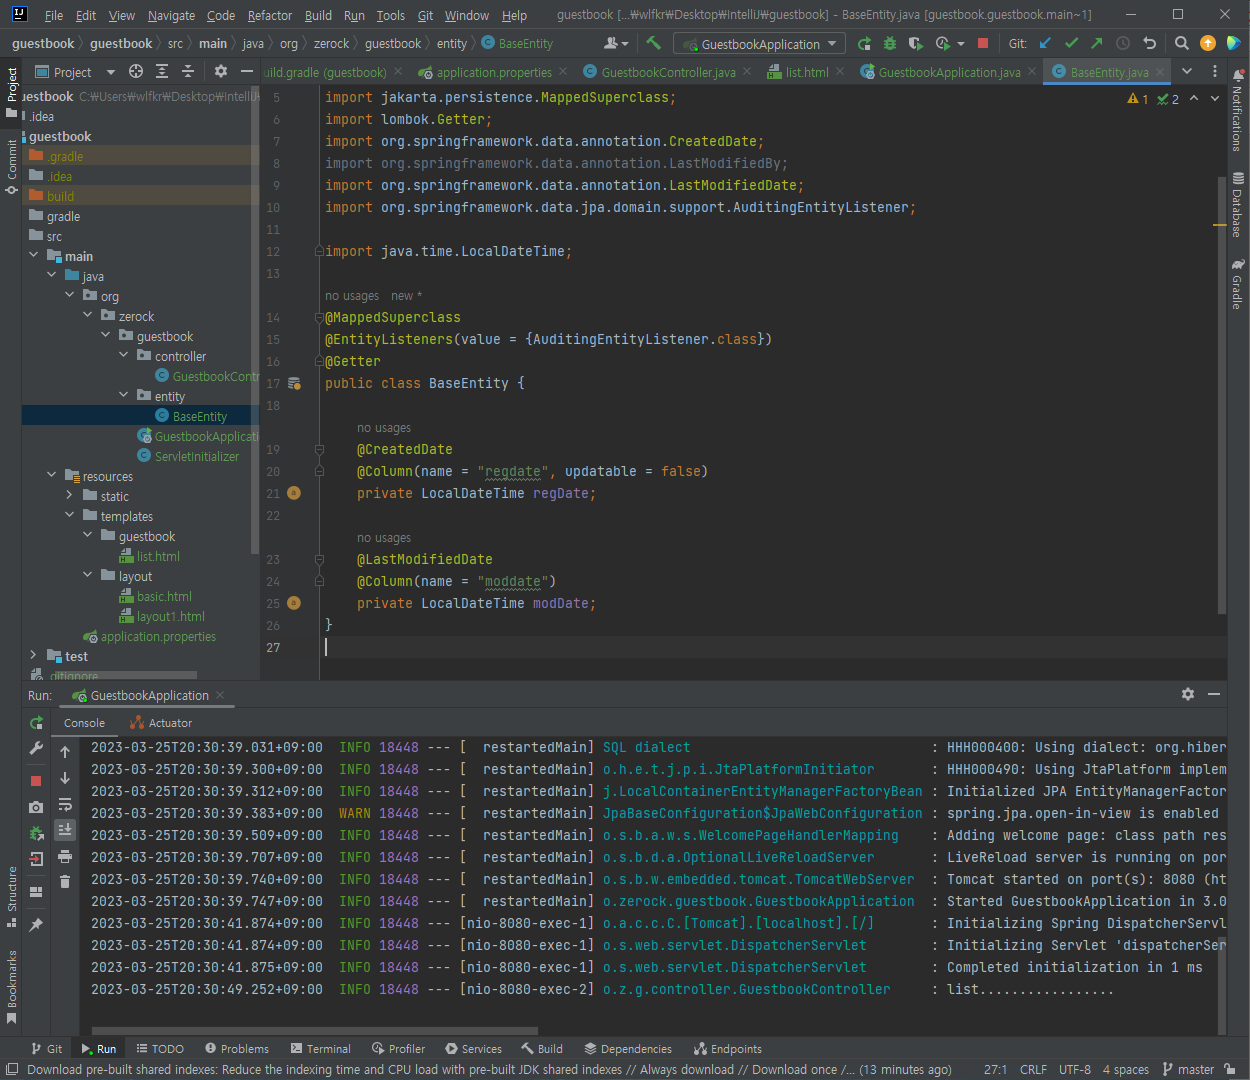Viewport: 1250px width, 1080px height.
Task: Run with coverage from the main toolbar
Action: (x=915, y=43)
